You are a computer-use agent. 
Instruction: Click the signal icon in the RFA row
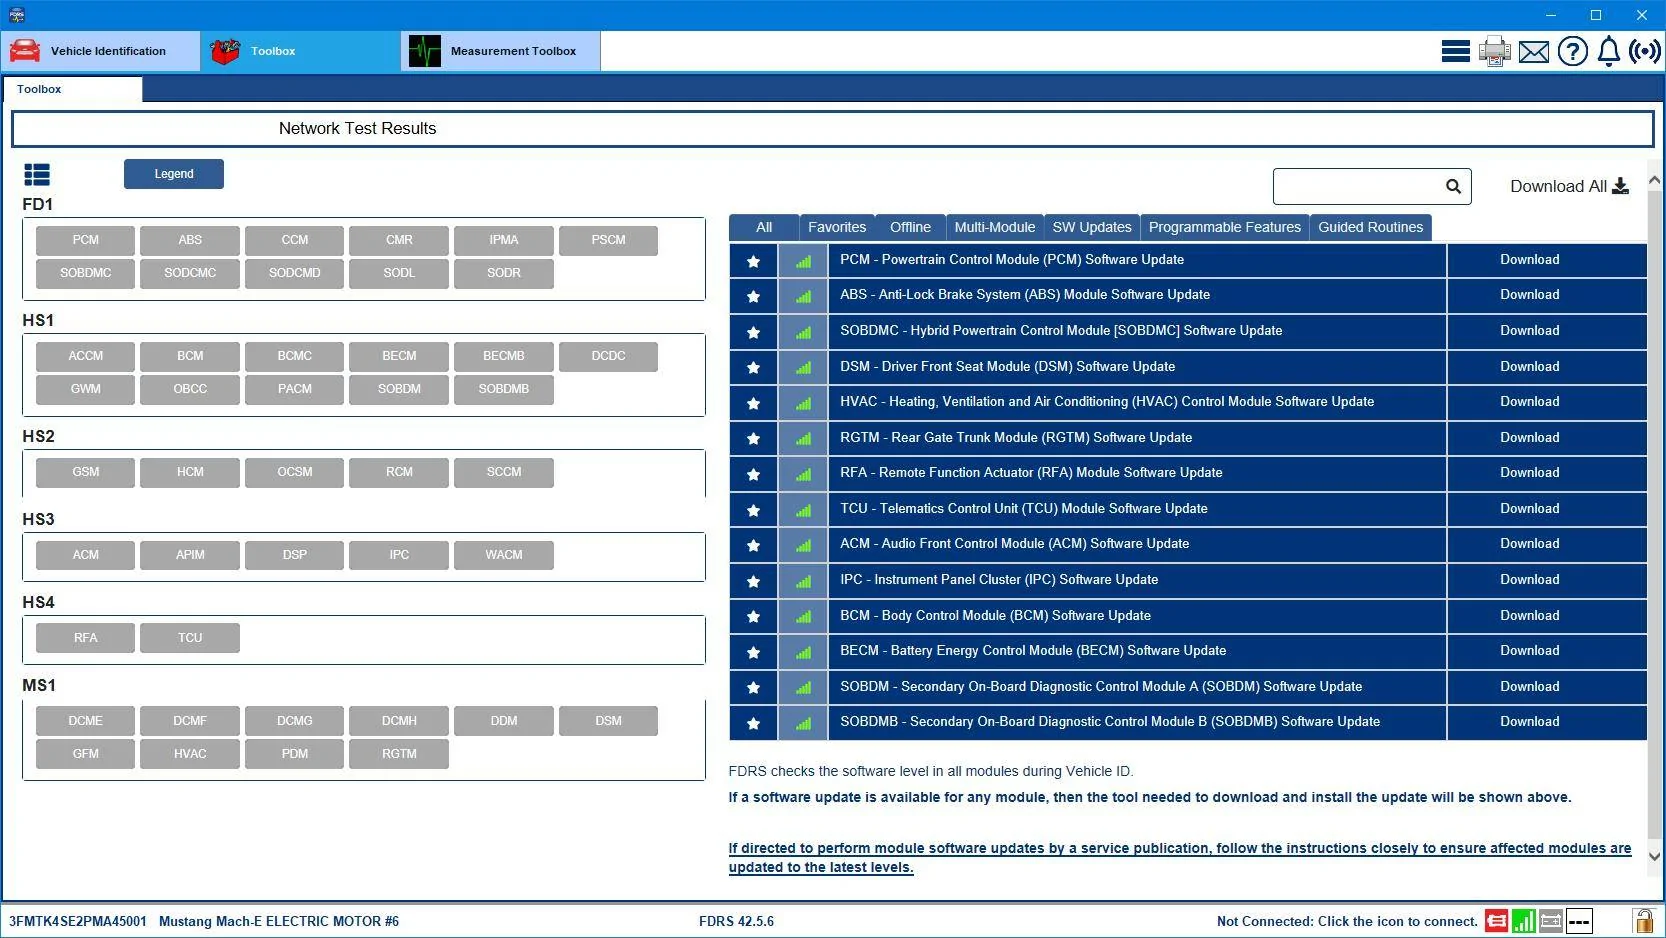click(803, 474)
